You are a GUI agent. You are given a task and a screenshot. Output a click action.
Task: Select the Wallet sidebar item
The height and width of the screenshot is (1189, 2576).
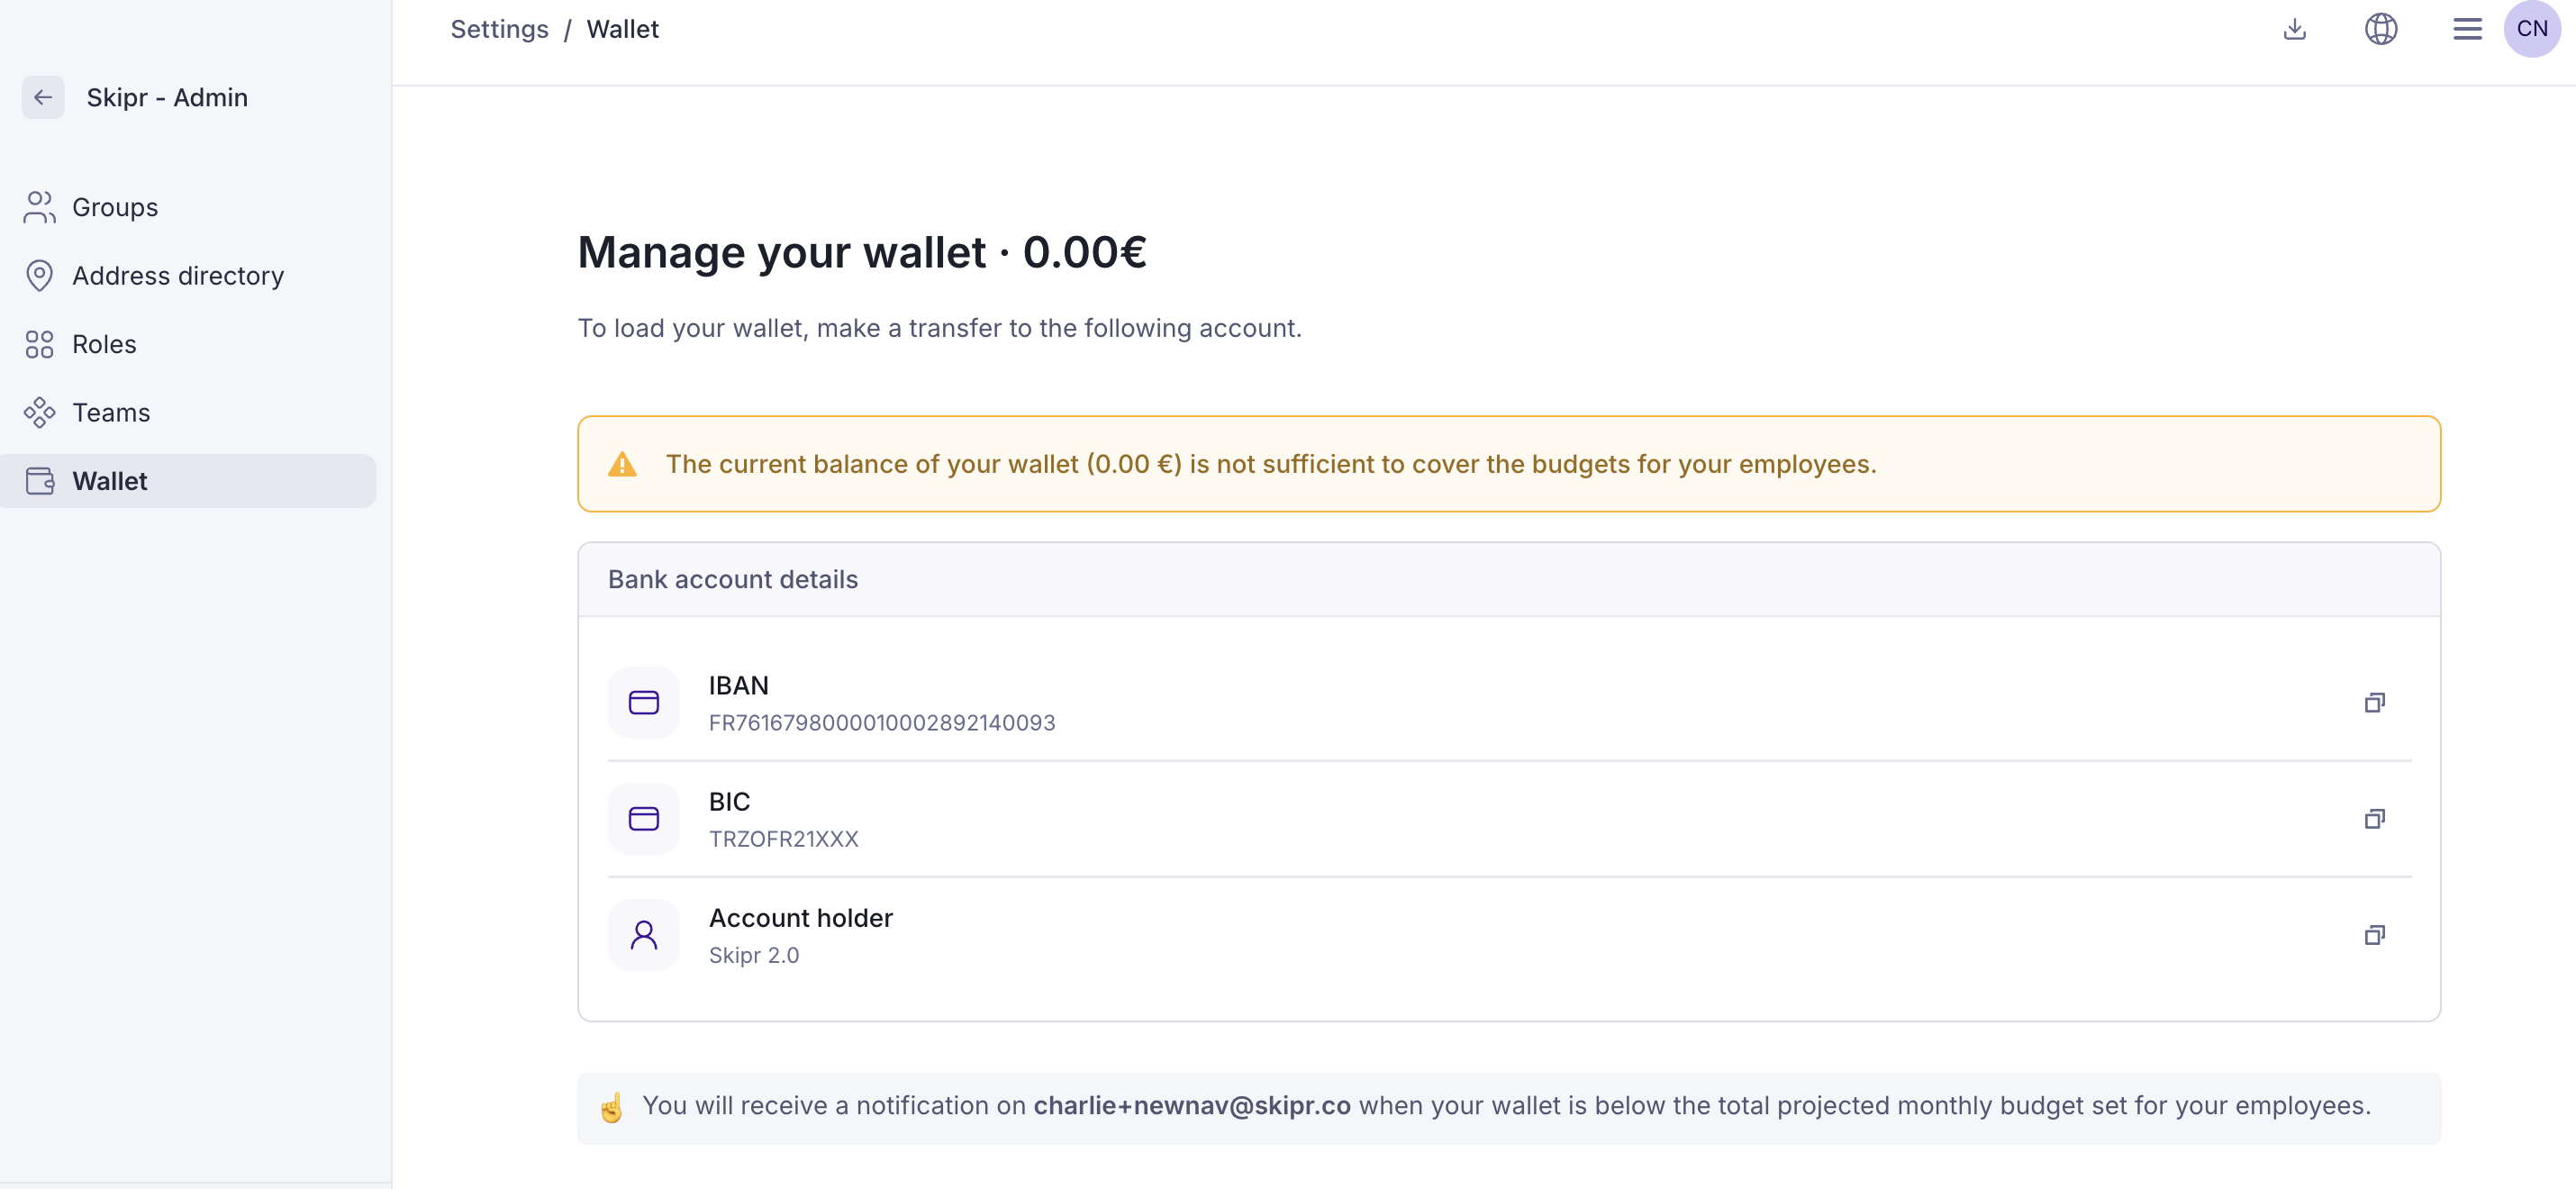click(x=110, y=481)
